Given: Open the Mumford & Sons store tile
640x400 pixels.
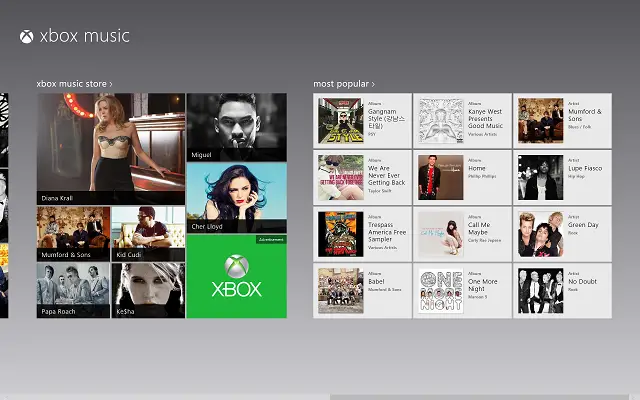Looking at the screenshot, I should (x=73, y=234).
